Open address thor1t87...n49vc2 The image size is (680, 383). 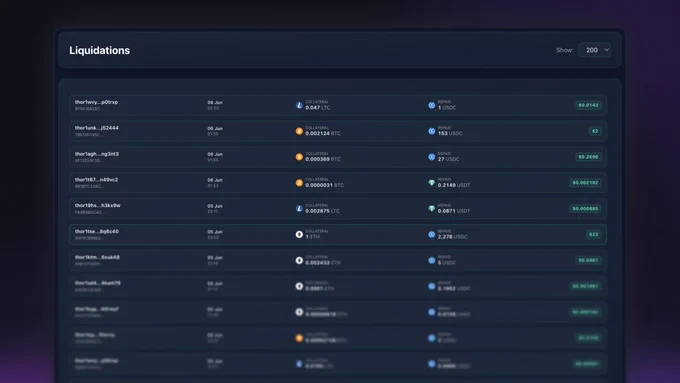[96, 180]
